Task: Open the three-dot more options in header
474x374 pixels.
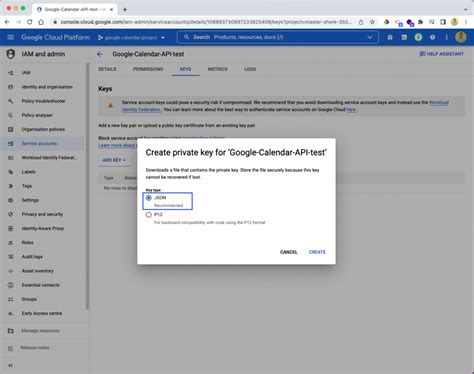Action: tap(446, 37)
